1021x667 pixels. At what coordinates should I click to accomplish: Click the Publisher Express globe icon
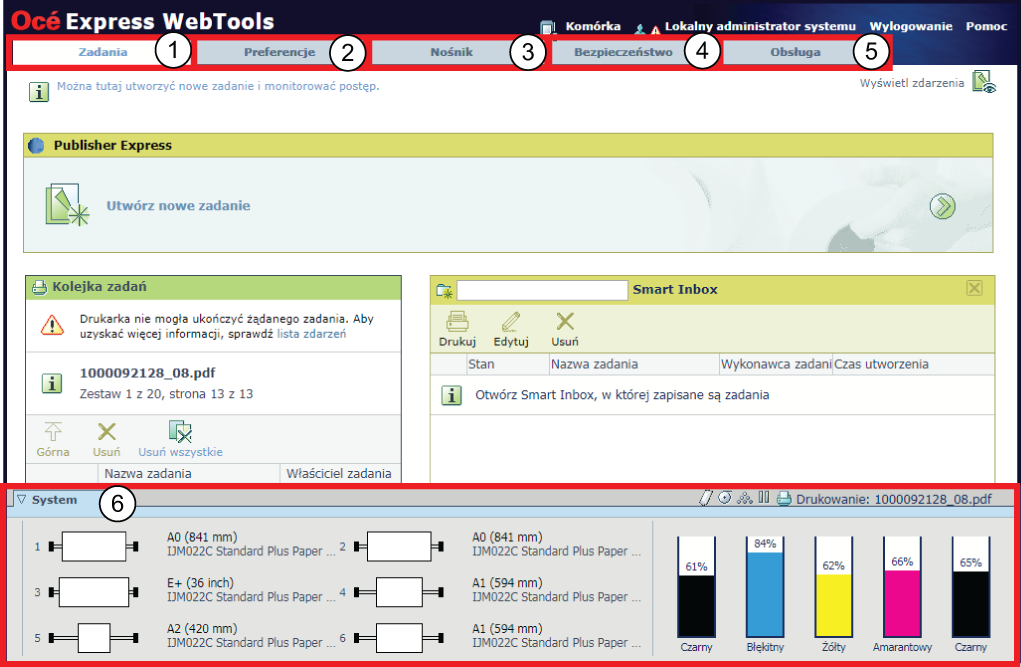pyautogui.click(x=37, y=145)
